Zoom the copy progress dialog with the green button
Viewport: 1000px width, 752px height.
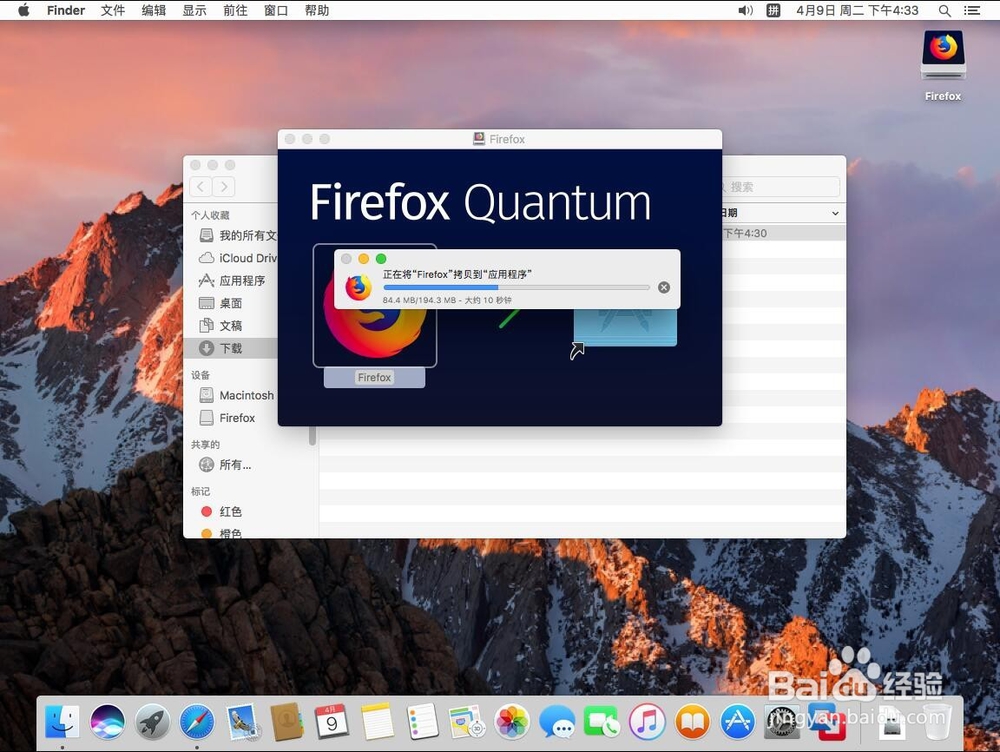click(x=381, y=258)
